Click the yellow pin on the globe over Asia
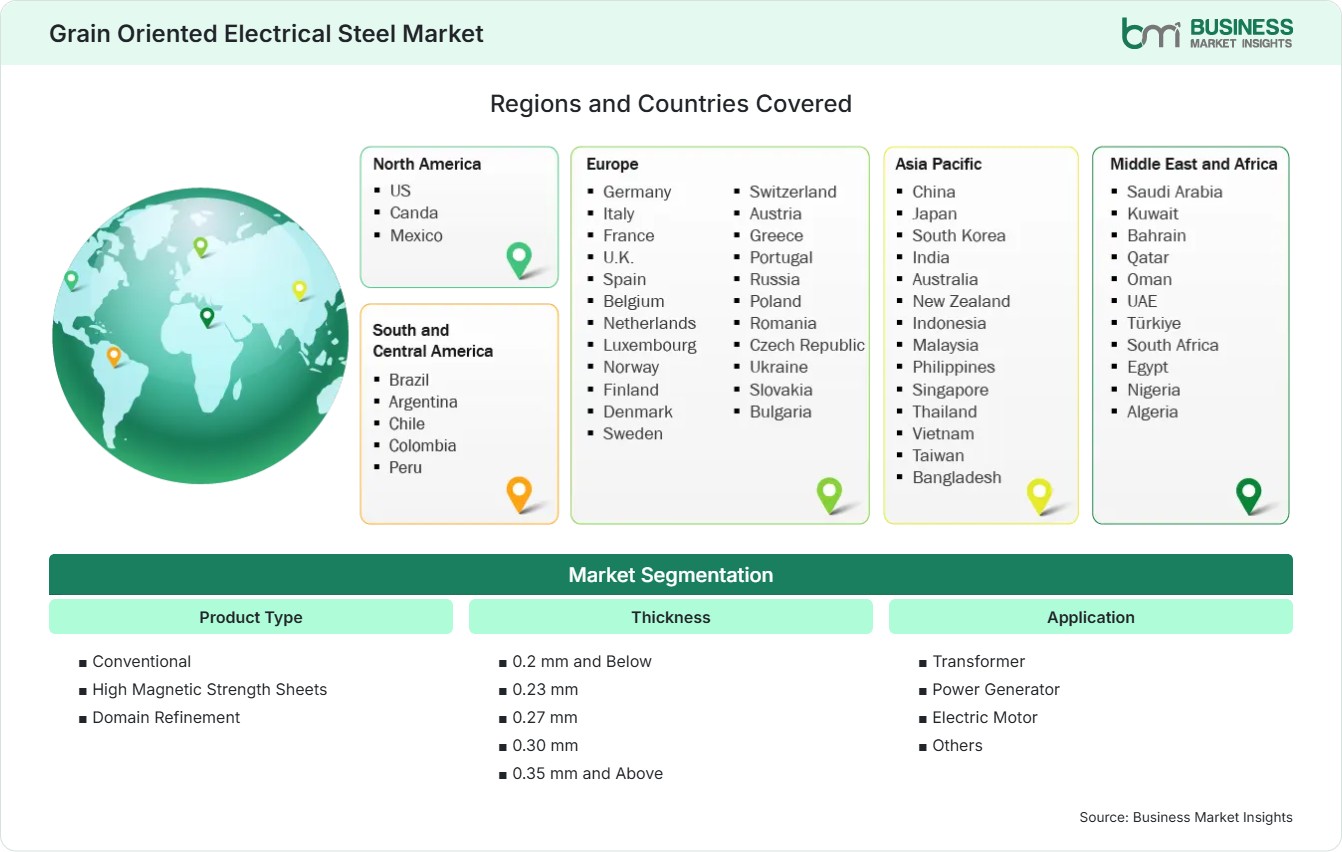The image size is (1342, 852). (x=299, y=290)
